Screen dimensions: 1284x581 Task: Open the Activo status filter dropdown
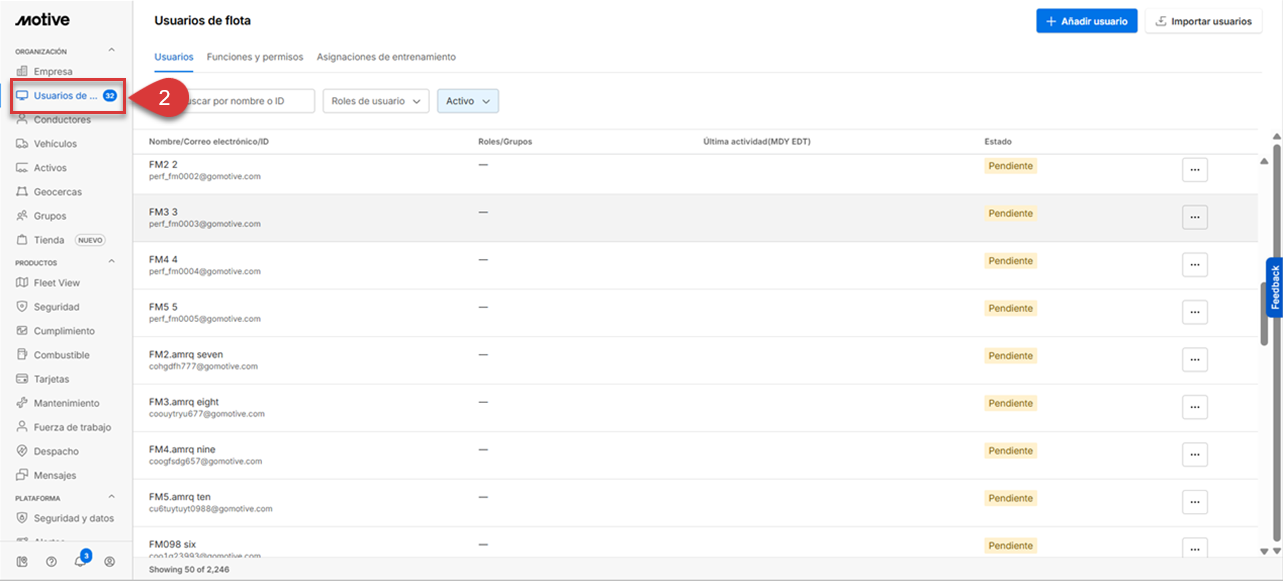tap(468, 101)
